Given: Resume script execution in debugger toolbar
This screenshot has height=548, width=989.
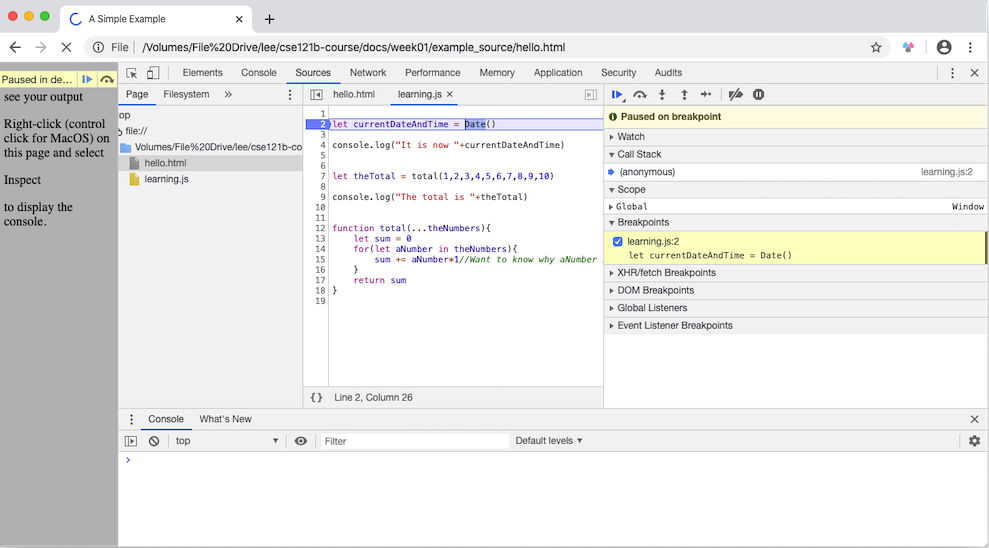Looking at the screenshot, I should click(617, 95).
